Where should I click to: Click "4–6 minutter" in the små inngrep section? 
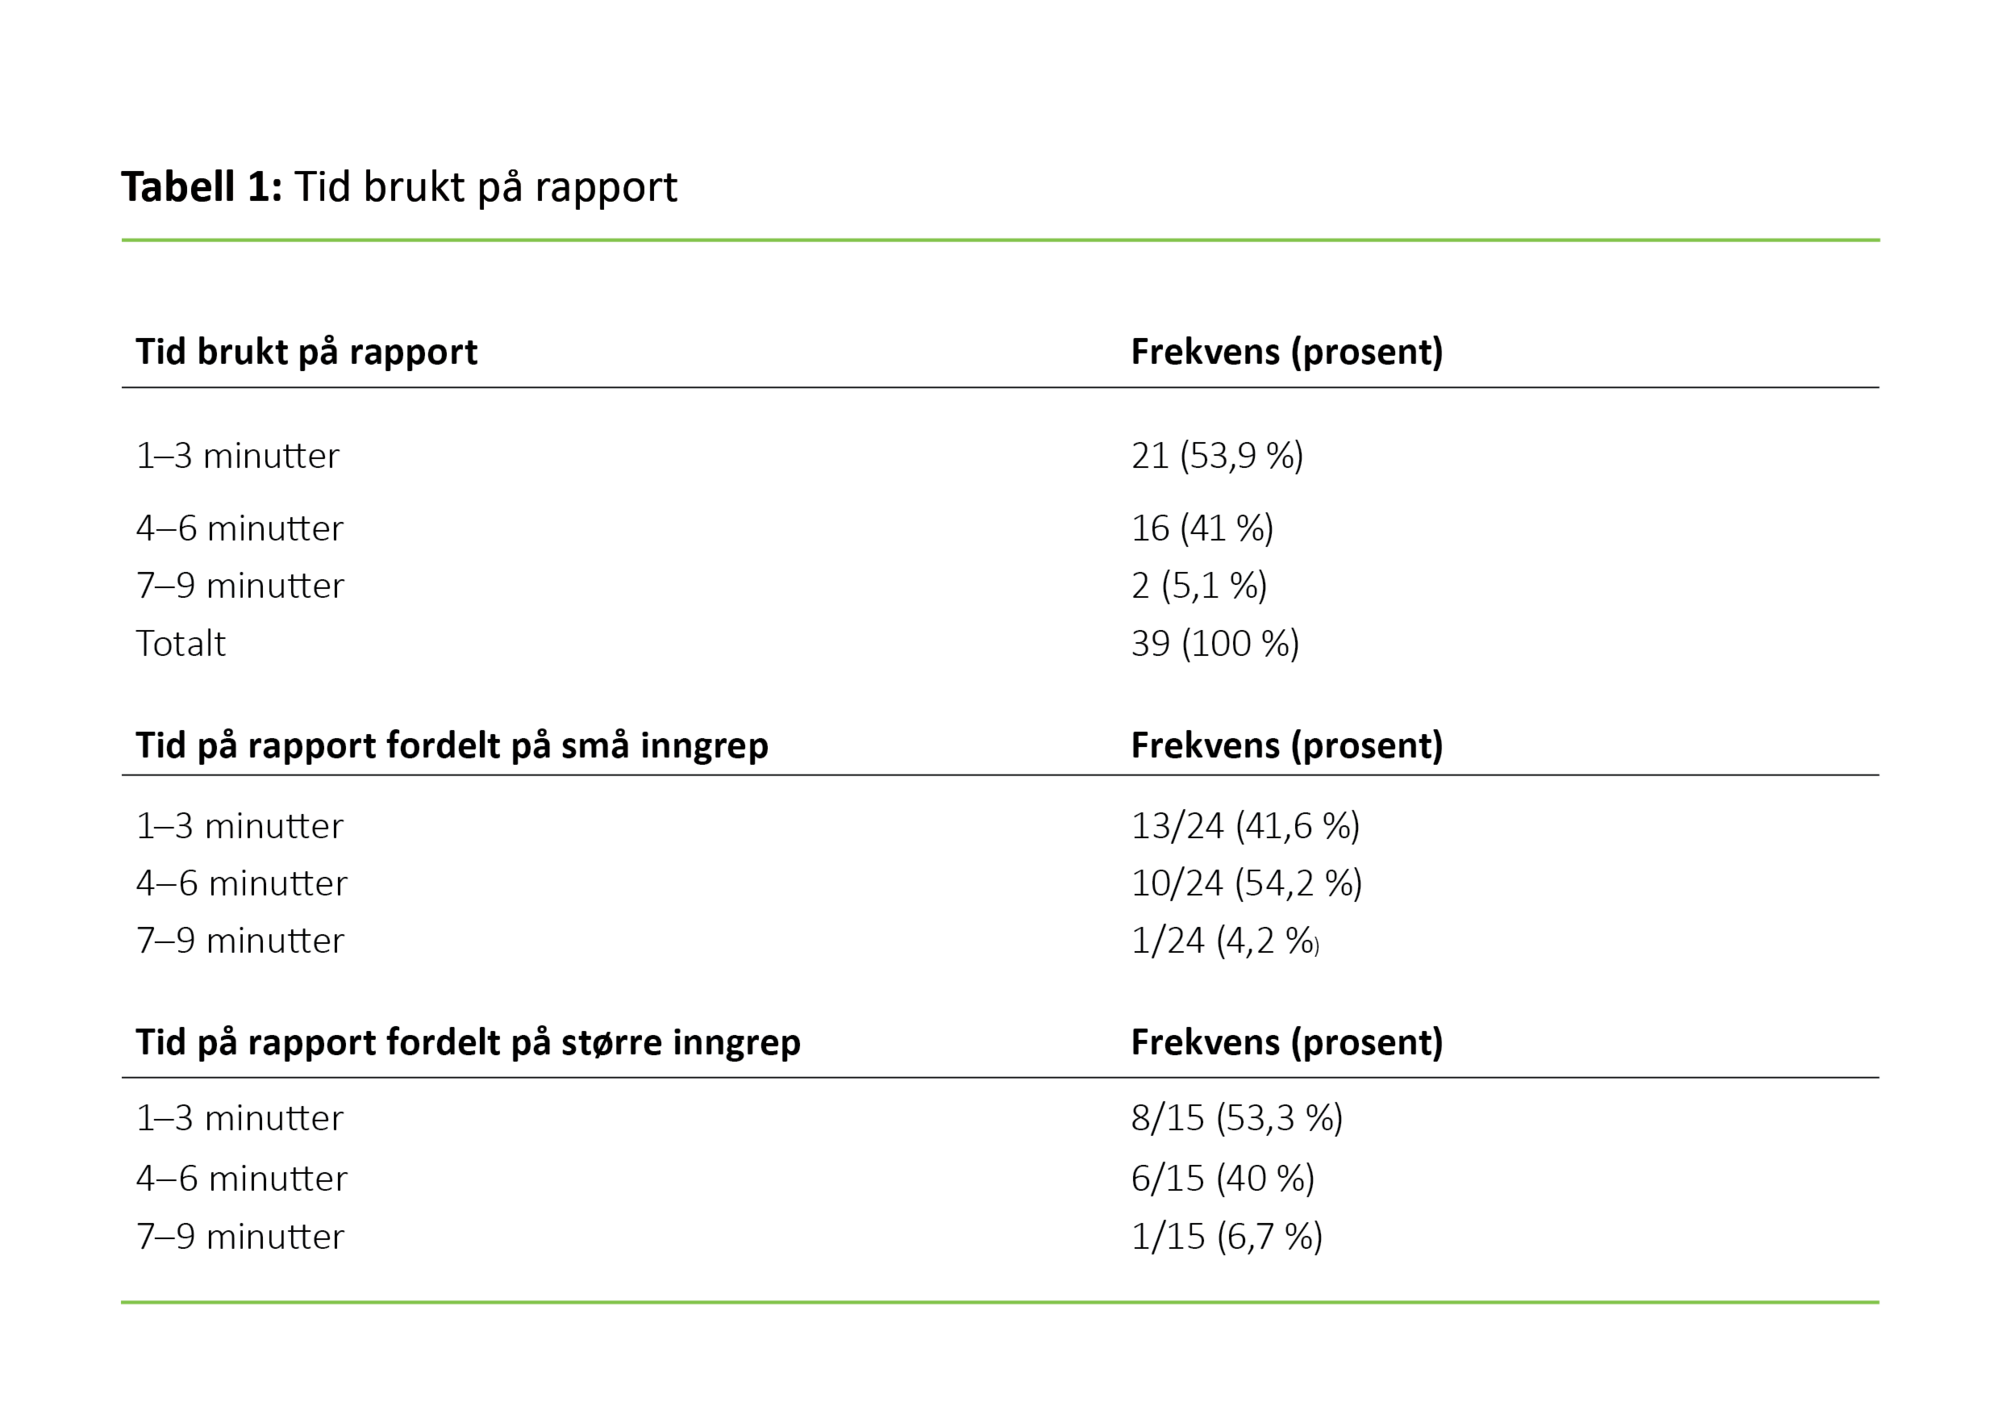tap(241, 883)
